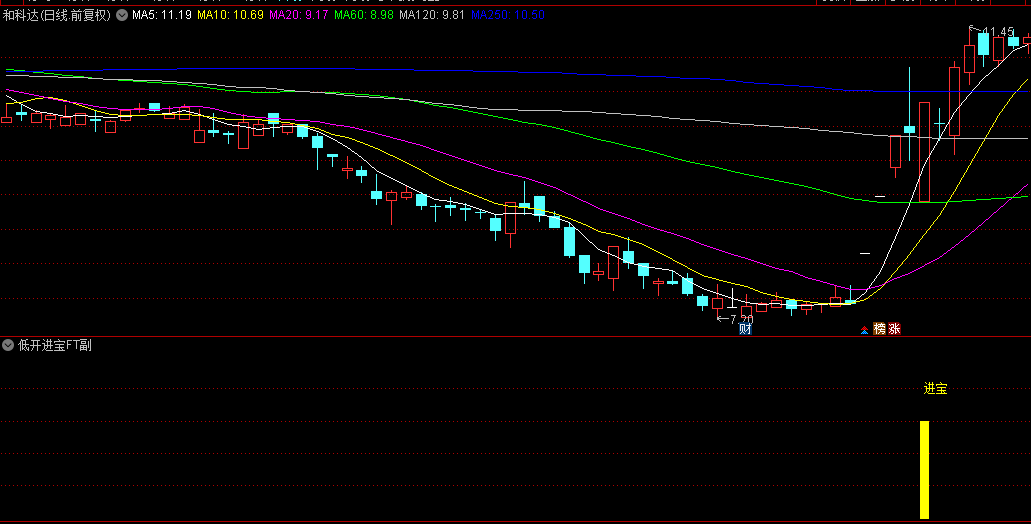Click the yellow MA10: 10.69 label

230,15
